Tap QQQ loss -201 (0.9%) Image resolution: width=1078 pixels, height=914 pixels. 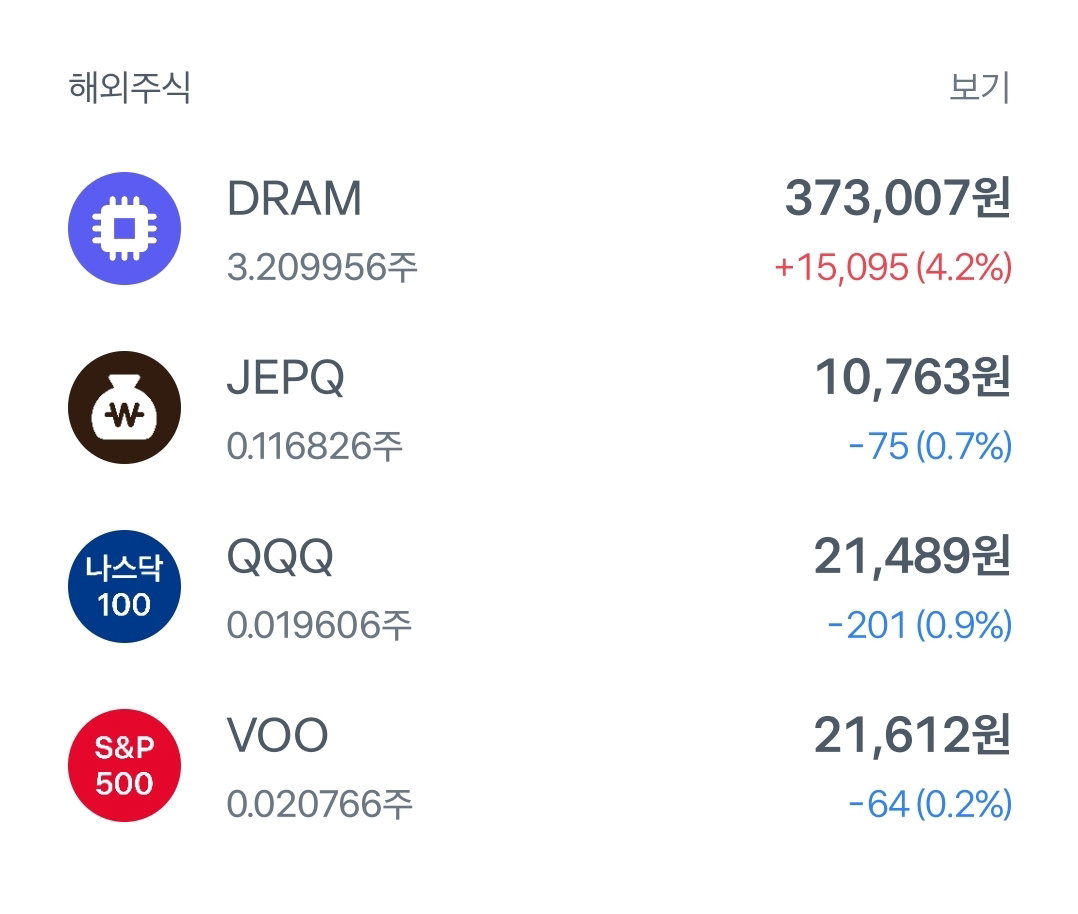point(920,624)
